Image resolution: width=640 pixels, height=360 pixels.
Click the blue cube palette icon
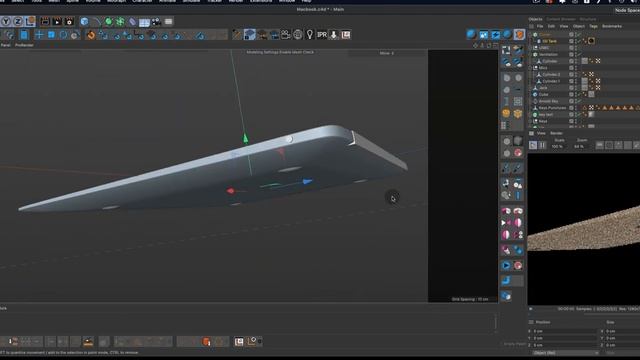(506, 296)
